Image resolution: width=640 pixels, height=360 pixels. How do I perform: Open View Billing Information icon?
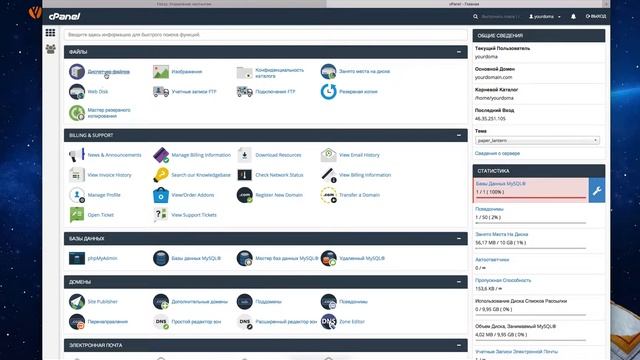point(328,175)
